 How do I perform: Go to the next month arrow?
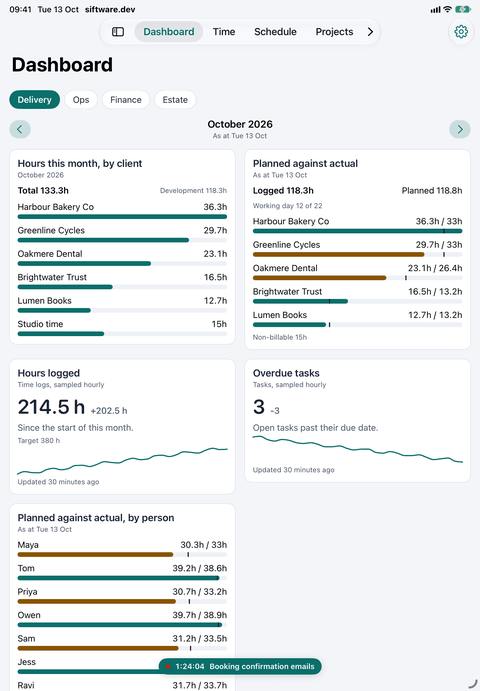pos(460,129)
